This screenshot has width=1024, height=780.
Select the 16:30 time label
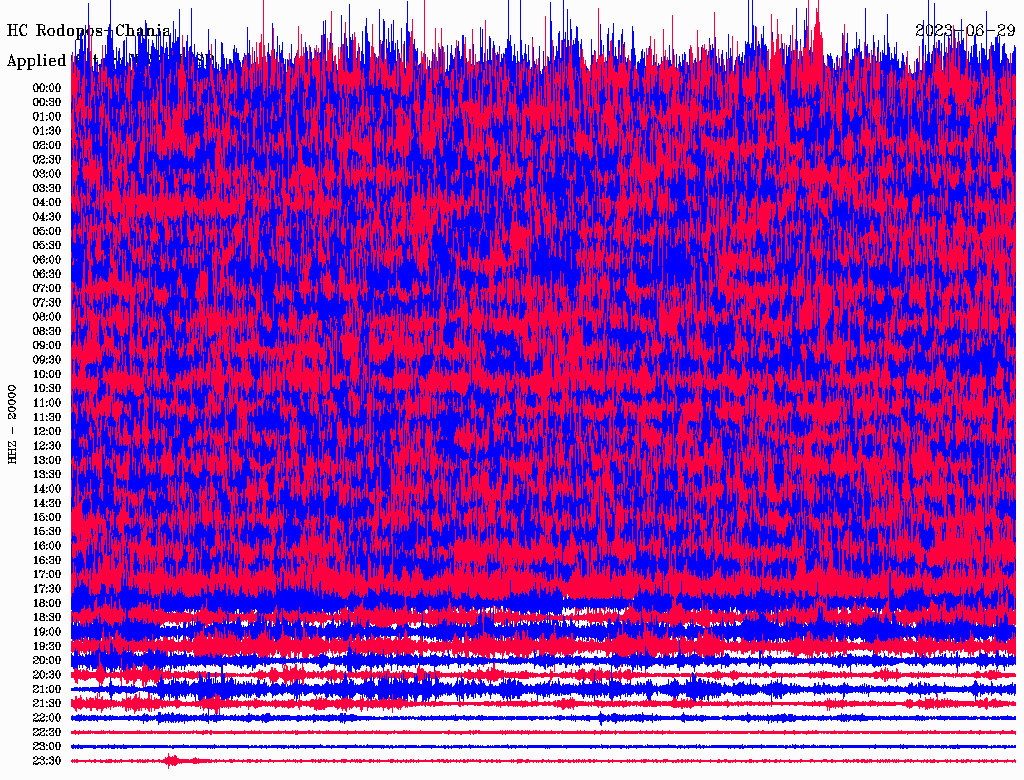(x=47, y=561)
